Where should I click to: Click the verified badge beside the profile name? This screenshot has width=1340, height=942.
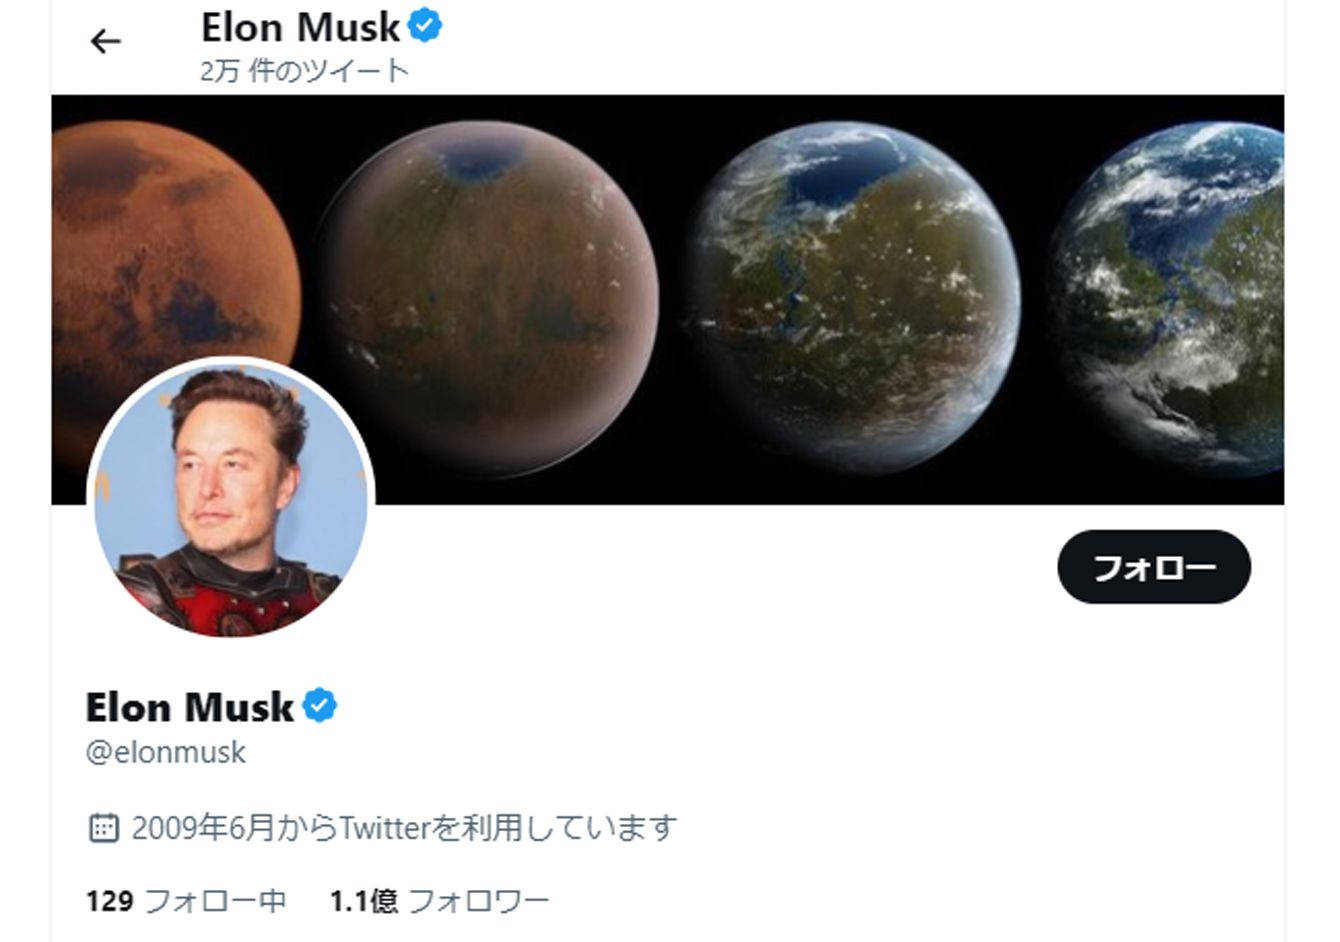pos(320,706)
